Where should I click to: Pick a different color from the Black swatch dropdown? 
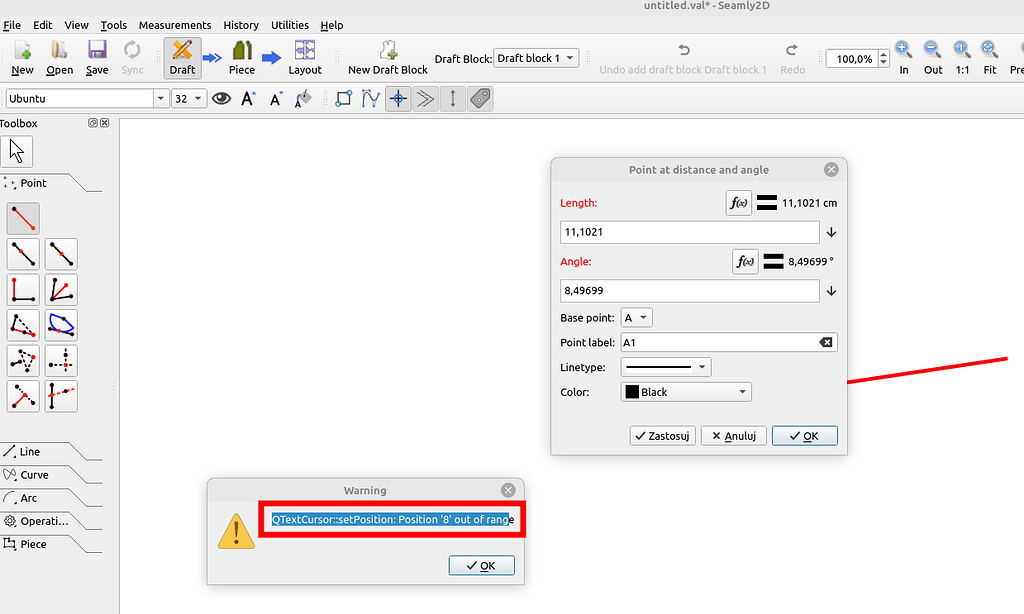coord(685,392)
